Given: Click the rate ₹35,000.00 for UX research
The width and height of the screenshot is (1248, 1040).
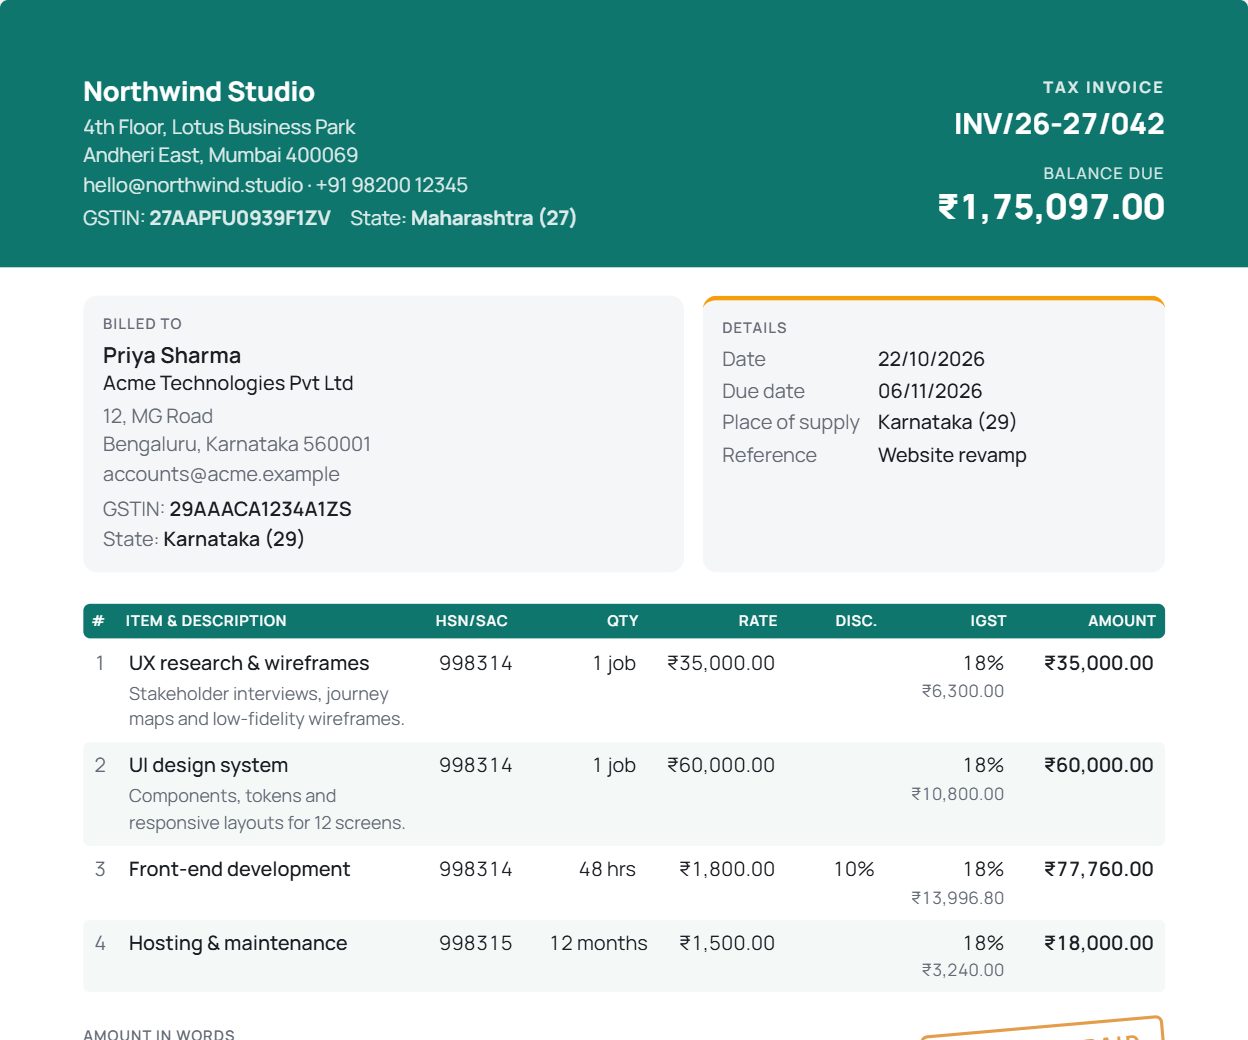Looking at the screenshot, I should point(721,663).
